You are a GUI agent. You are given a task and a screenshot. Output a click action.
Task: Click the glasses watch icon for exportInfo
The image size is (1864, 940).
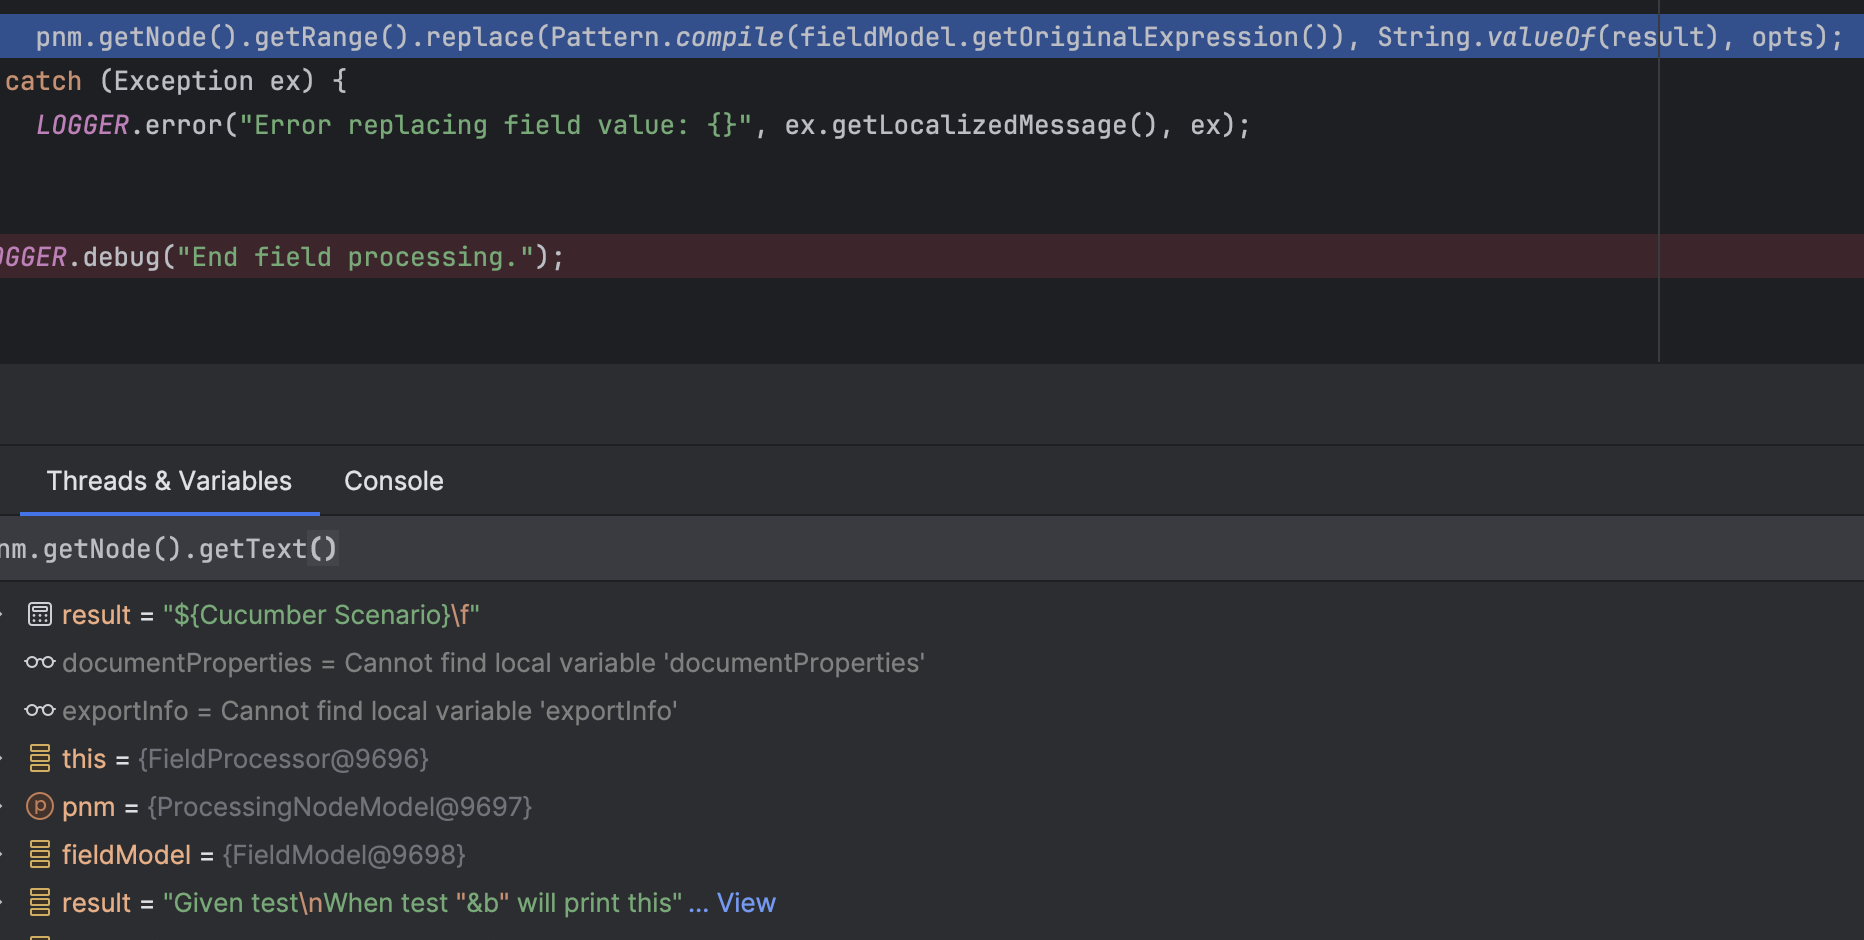pyautogui.click(x=40, y=710)
